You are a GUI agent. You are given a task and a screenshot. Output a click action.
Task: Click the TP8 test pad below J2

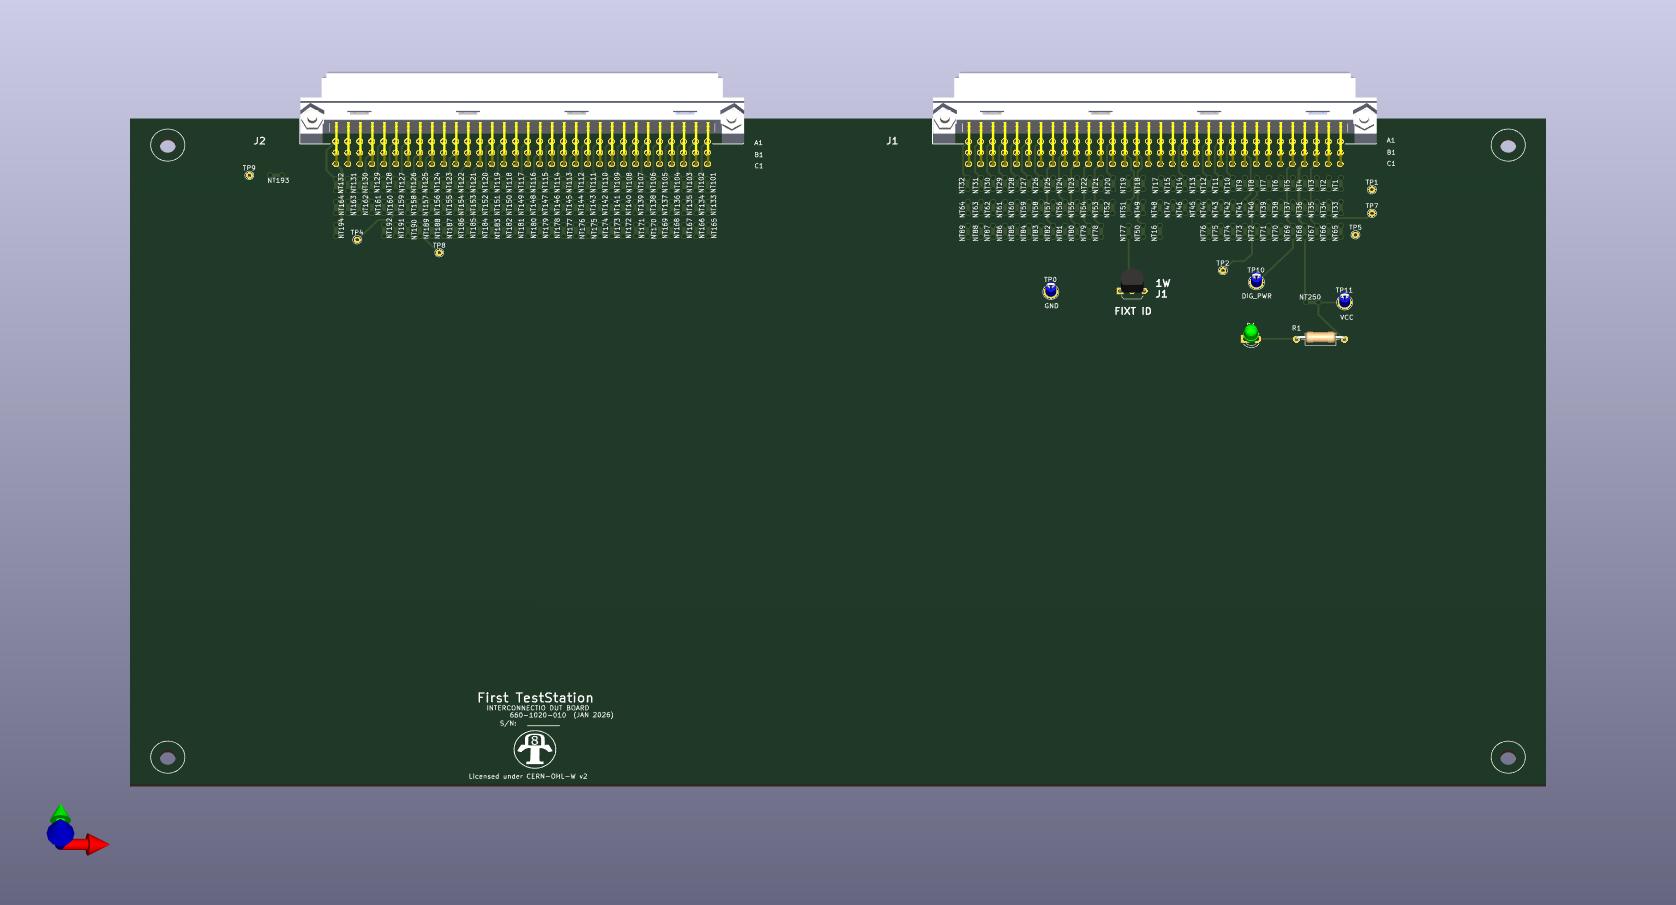[439, 253]
